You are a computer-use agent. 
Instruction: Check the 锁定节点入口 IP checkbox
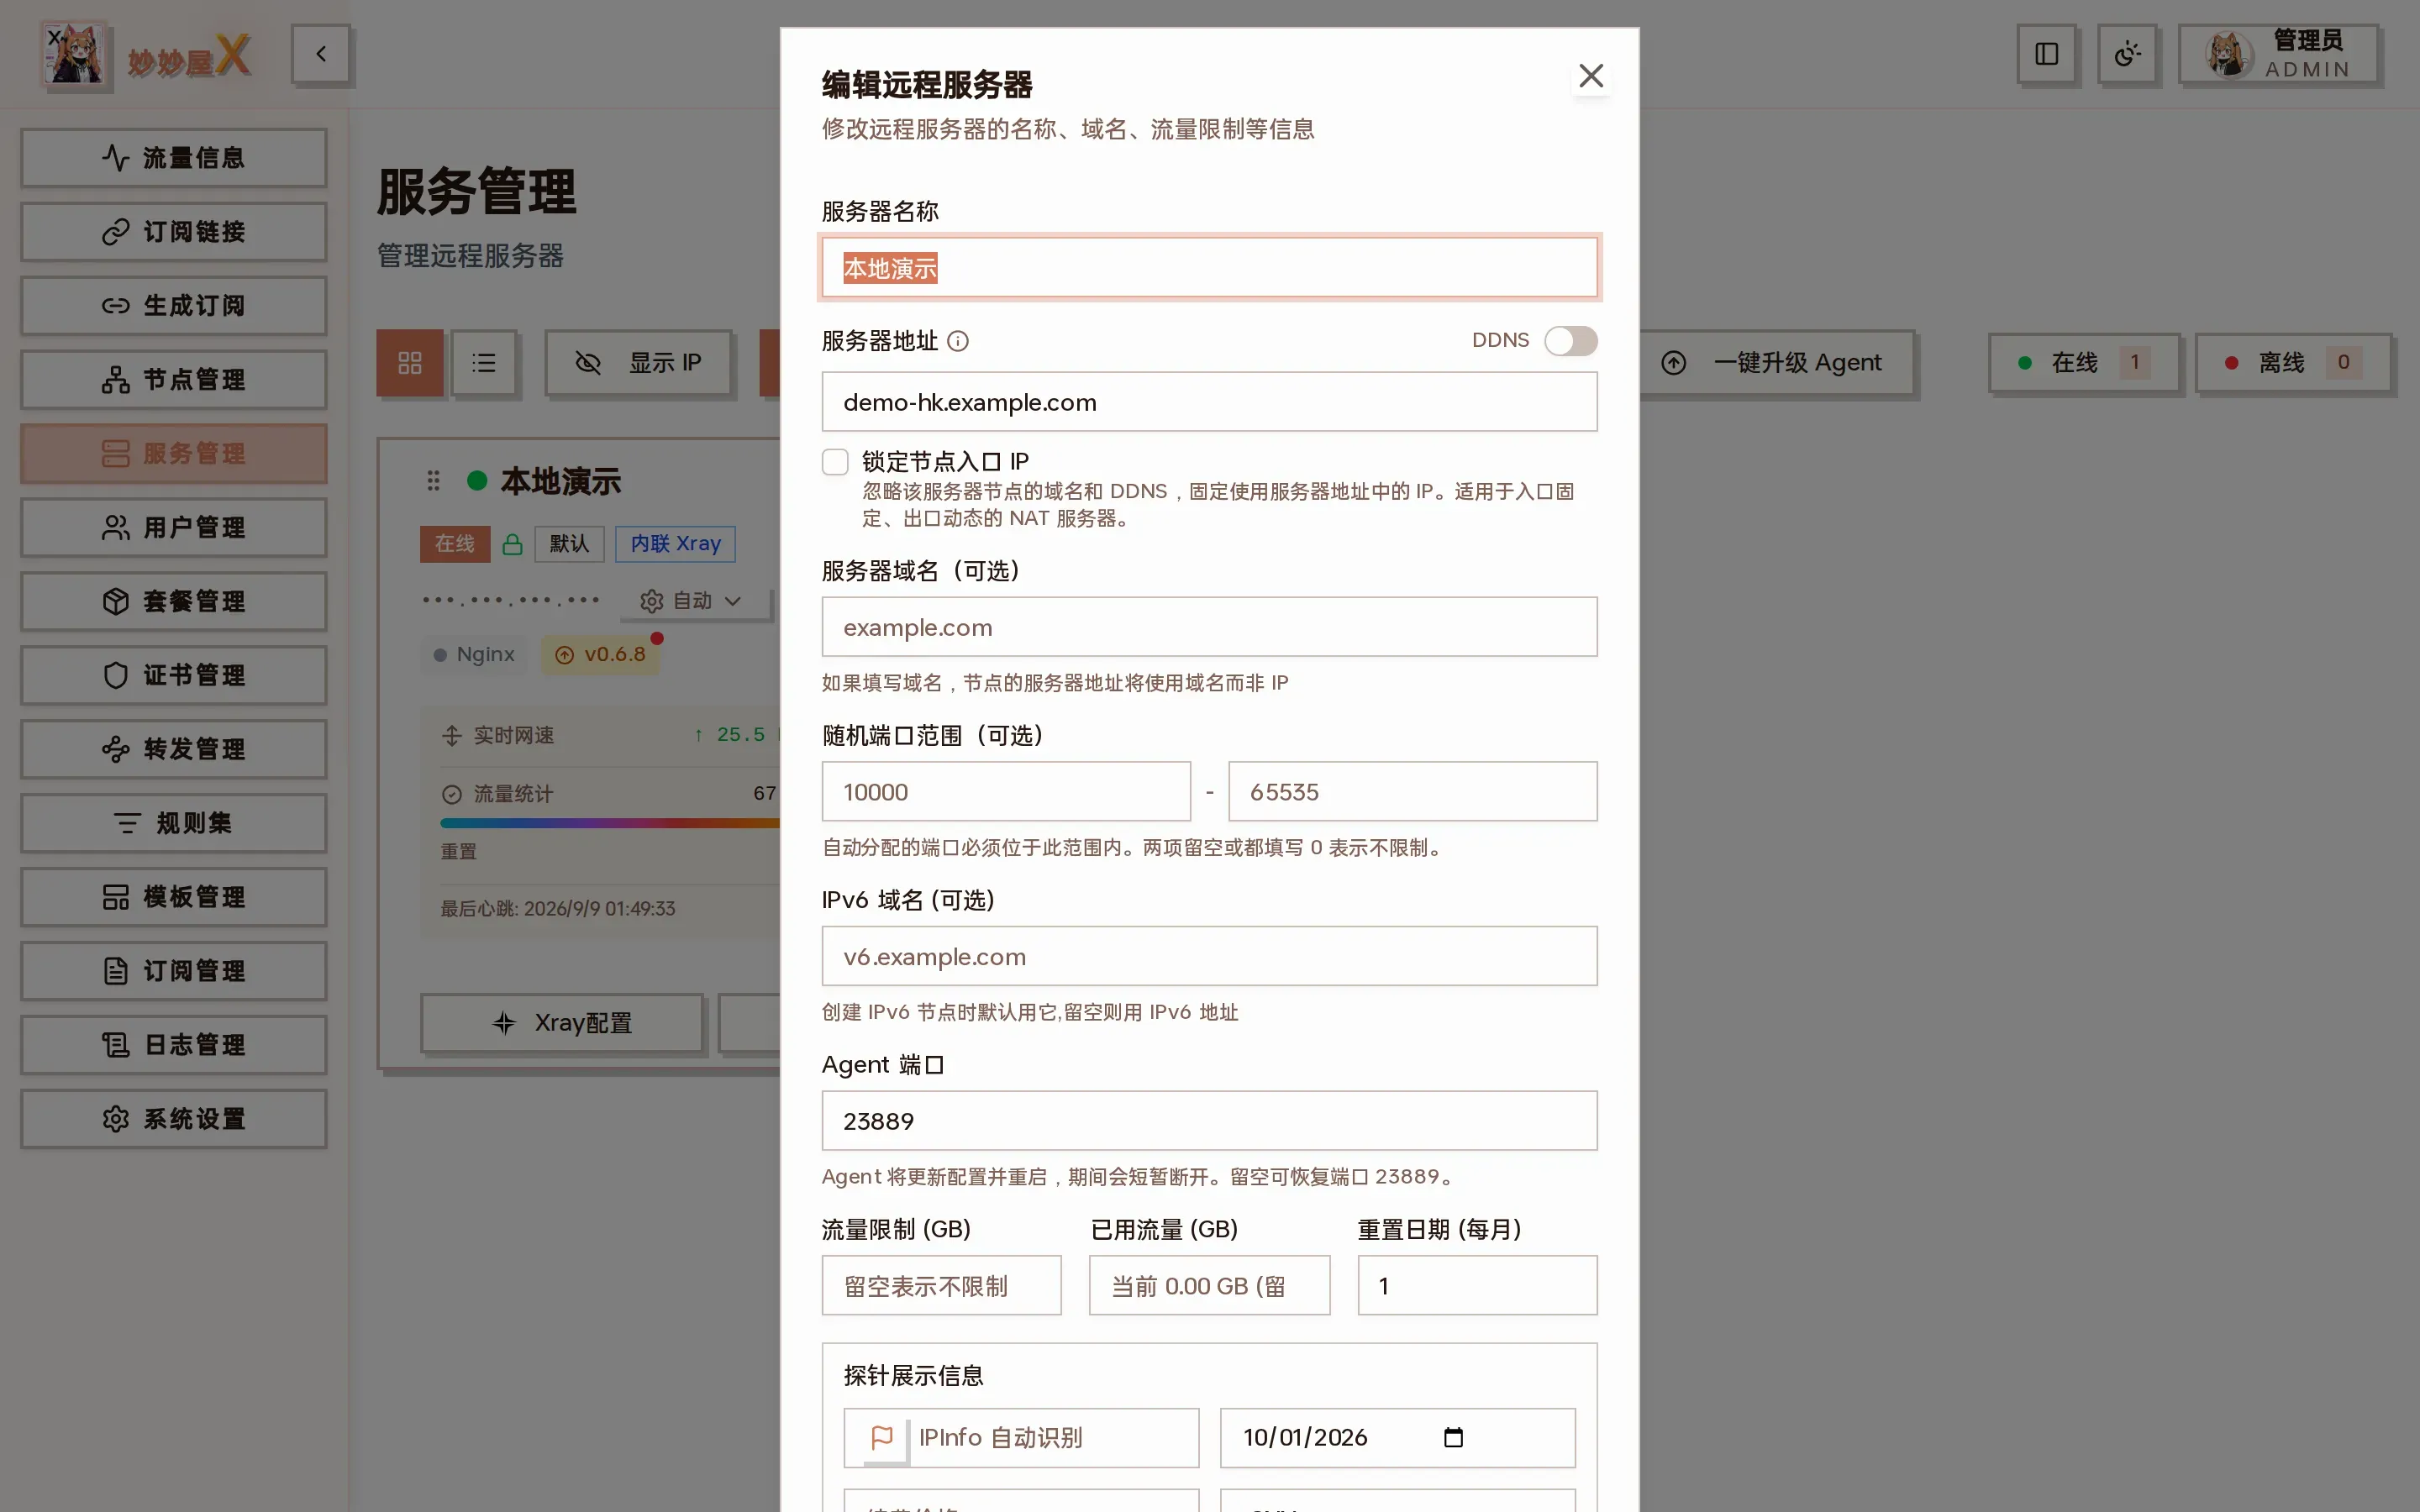click(x=835, y=462)
